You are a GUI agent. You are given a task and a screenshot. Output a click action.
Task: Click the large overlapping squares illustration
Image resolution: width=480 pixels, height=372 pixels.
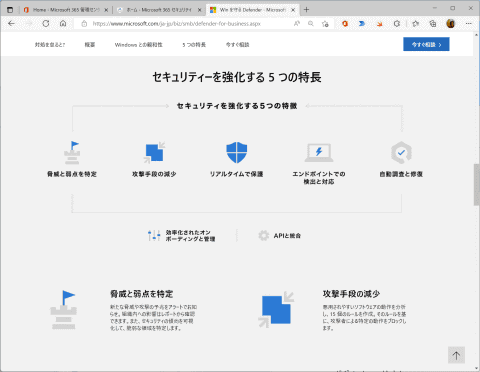tap(276, 310)
